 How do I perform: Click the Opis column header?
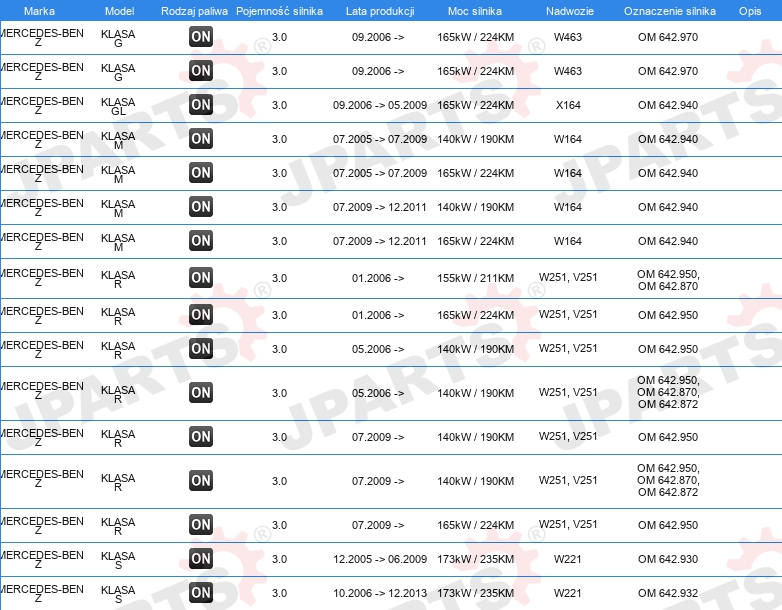[x=750, y=11]
